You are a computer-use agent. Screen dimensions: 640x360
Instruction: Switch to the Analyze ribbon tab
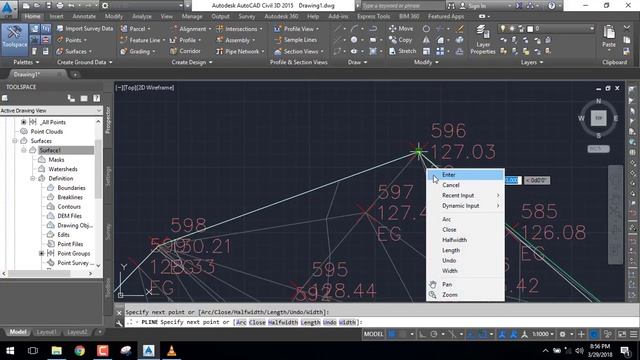(141, 16)
